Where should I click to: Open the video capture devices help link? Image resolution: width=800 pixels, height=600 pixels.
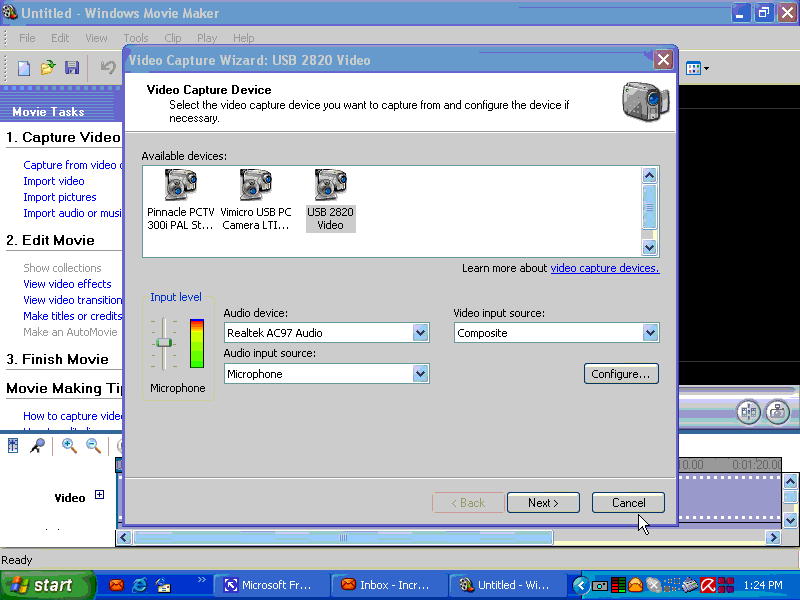pyautogui.click(x=604, y=268)
